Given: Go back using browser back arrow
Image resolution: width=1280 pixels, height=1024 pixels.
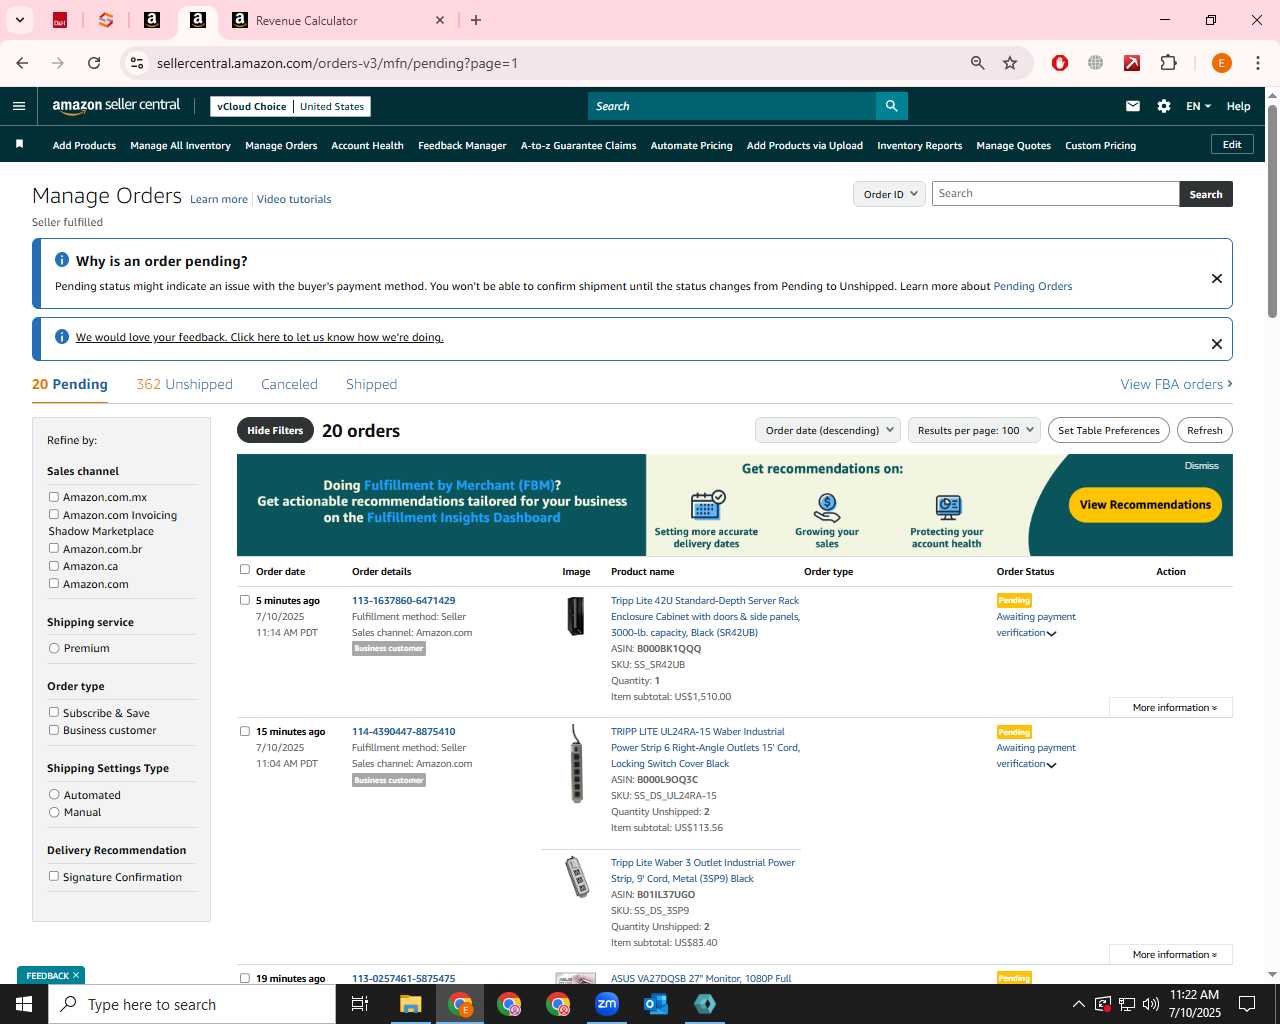Looking at the screenshot, I should (x=22, y=63).
